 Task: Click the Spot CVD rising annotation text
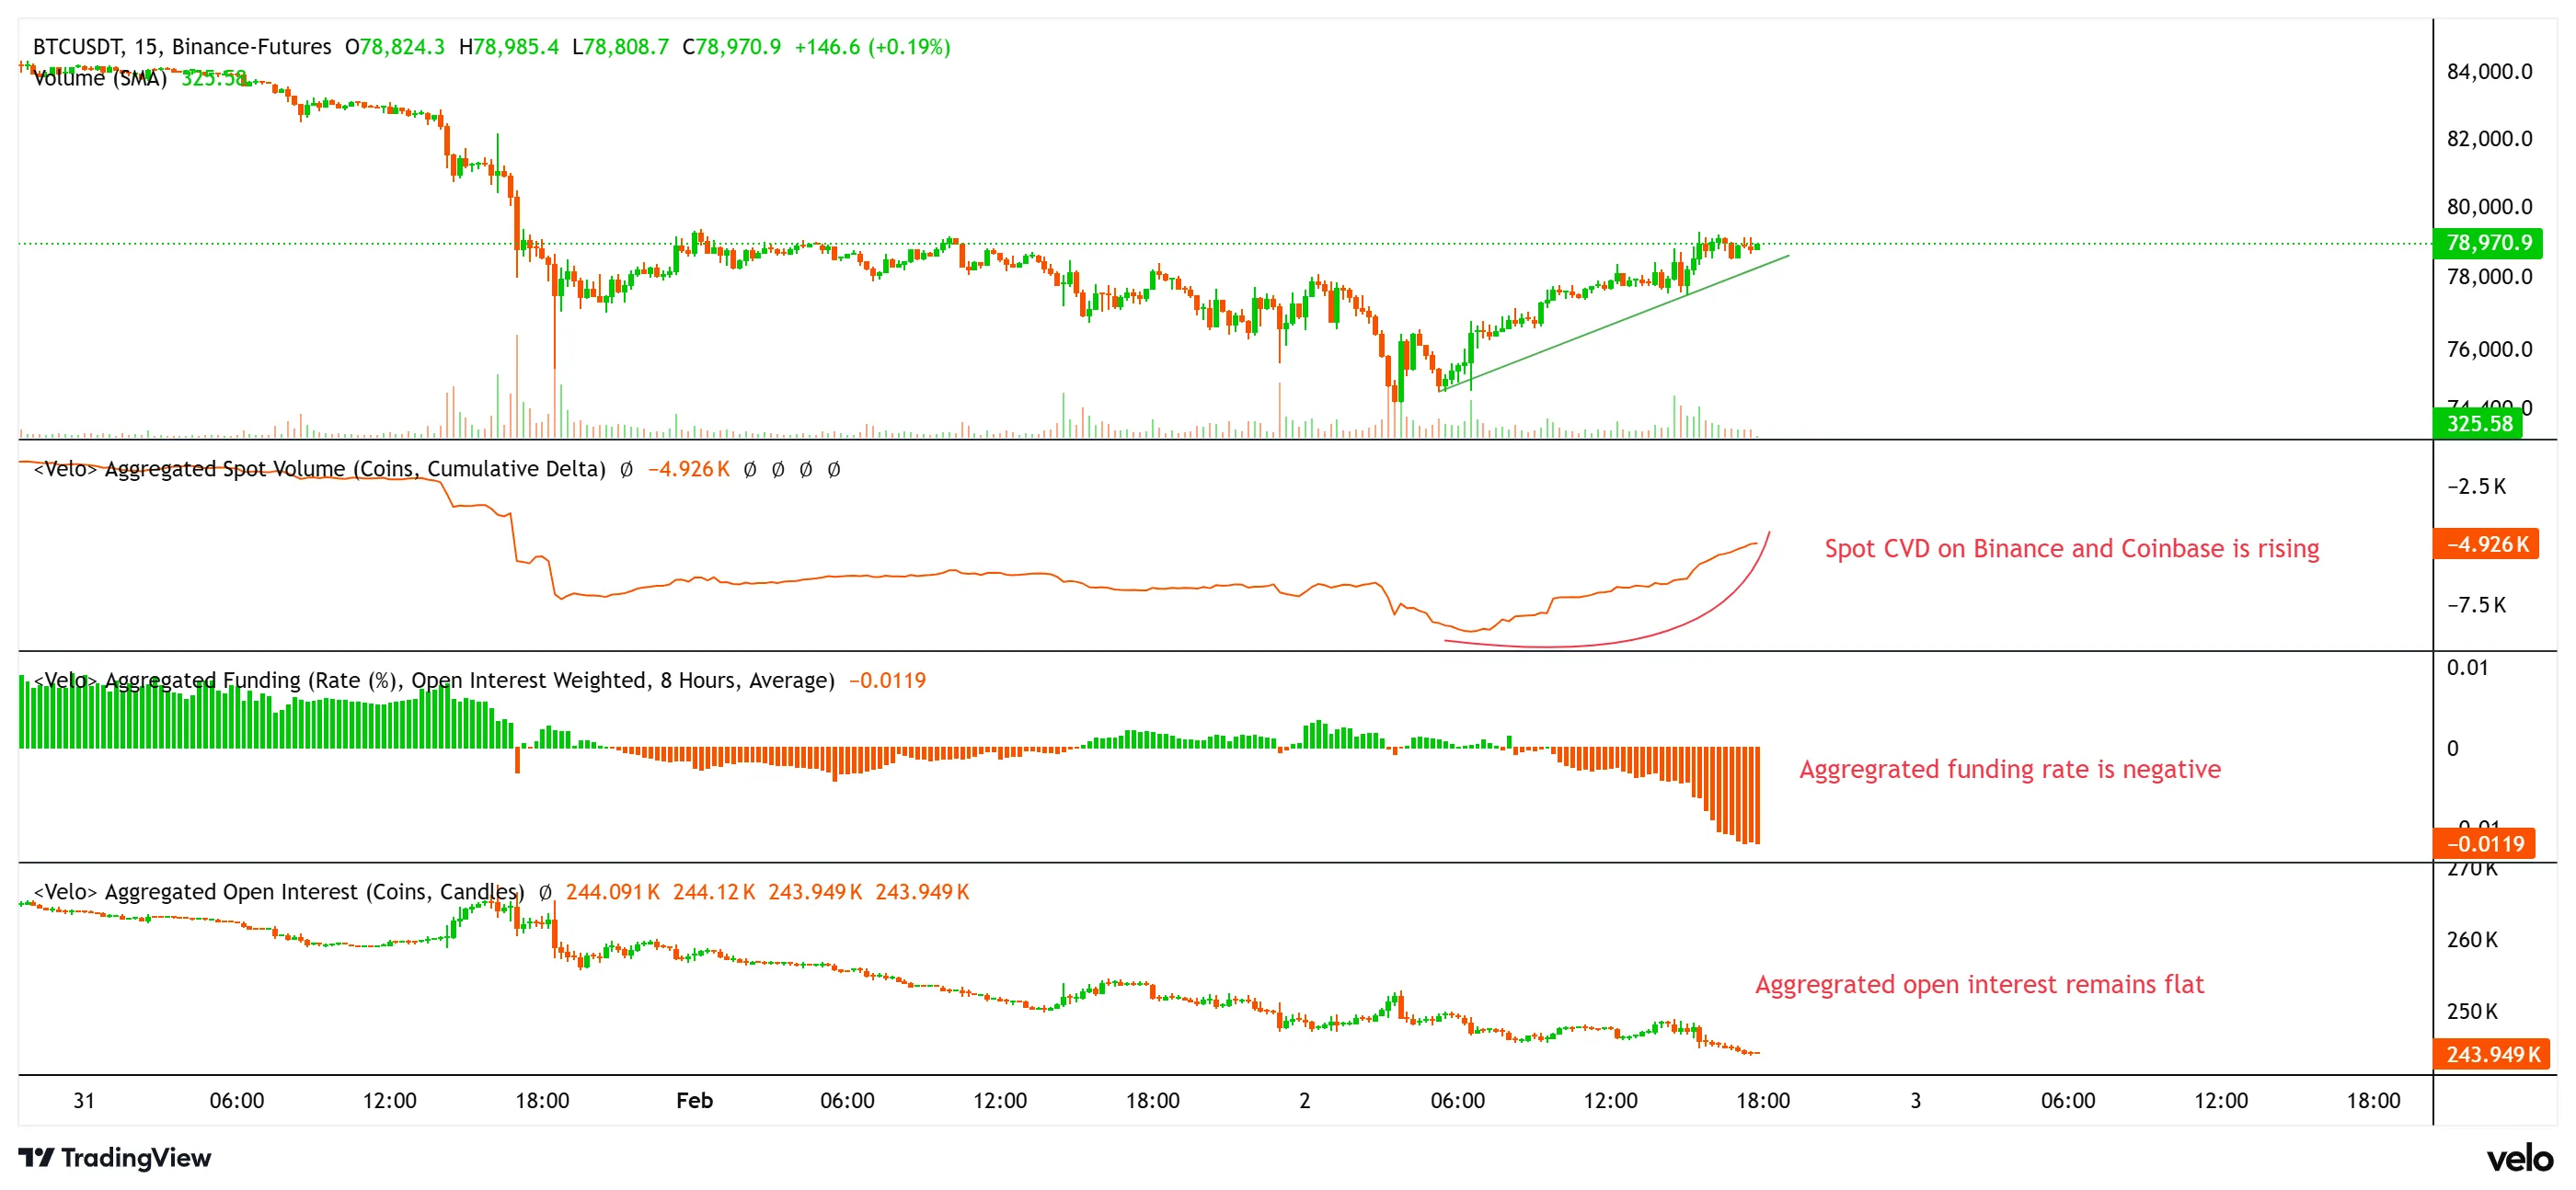pos(2075,548)
